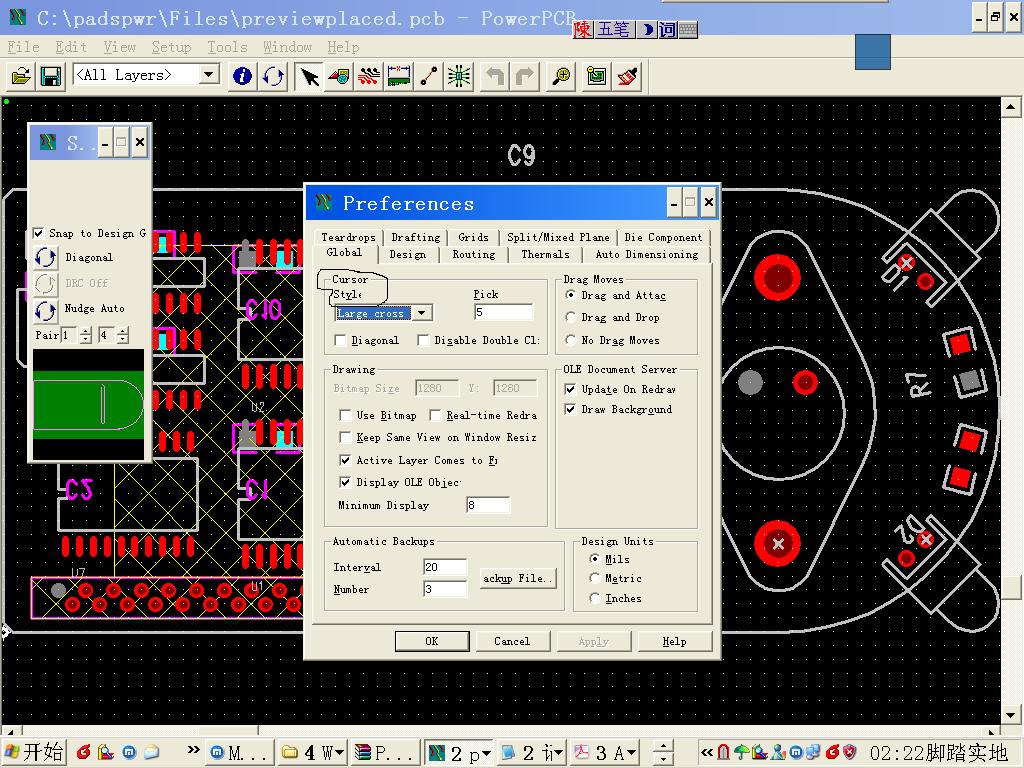Switch to the Routing tab
Viewport: 1024px width, 768px height.
click(x=473, y=254)
